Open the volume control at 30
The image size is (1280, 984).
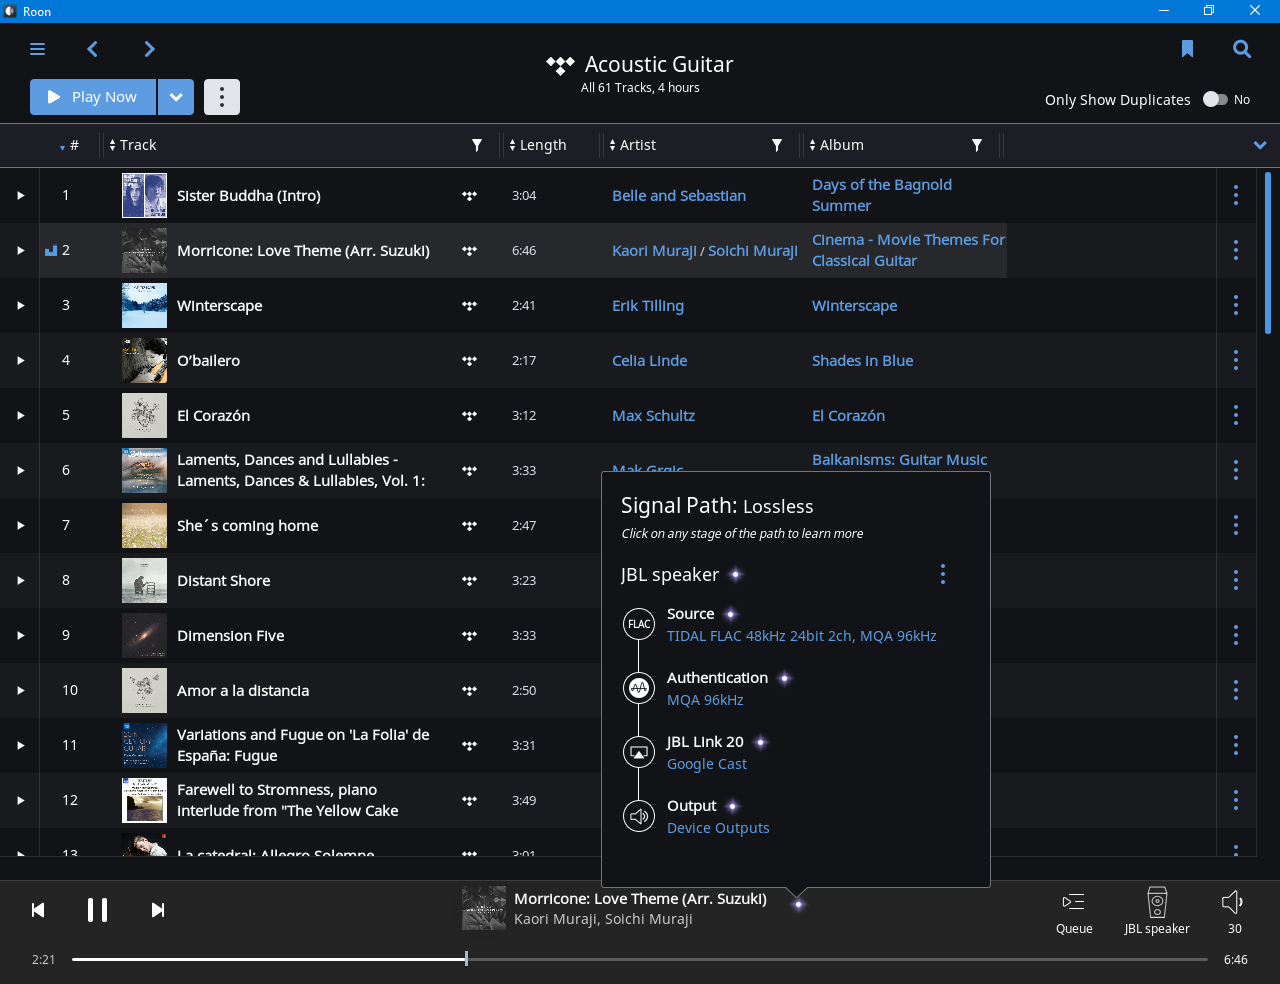tap(1234, 913)
